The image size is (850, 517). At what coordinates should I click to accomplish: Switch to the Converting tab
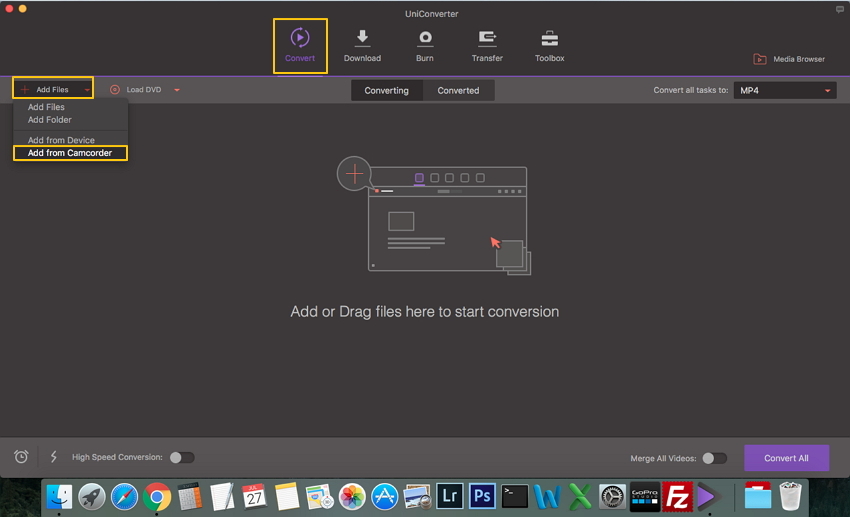pyautogui.click(x=387, y=91)
